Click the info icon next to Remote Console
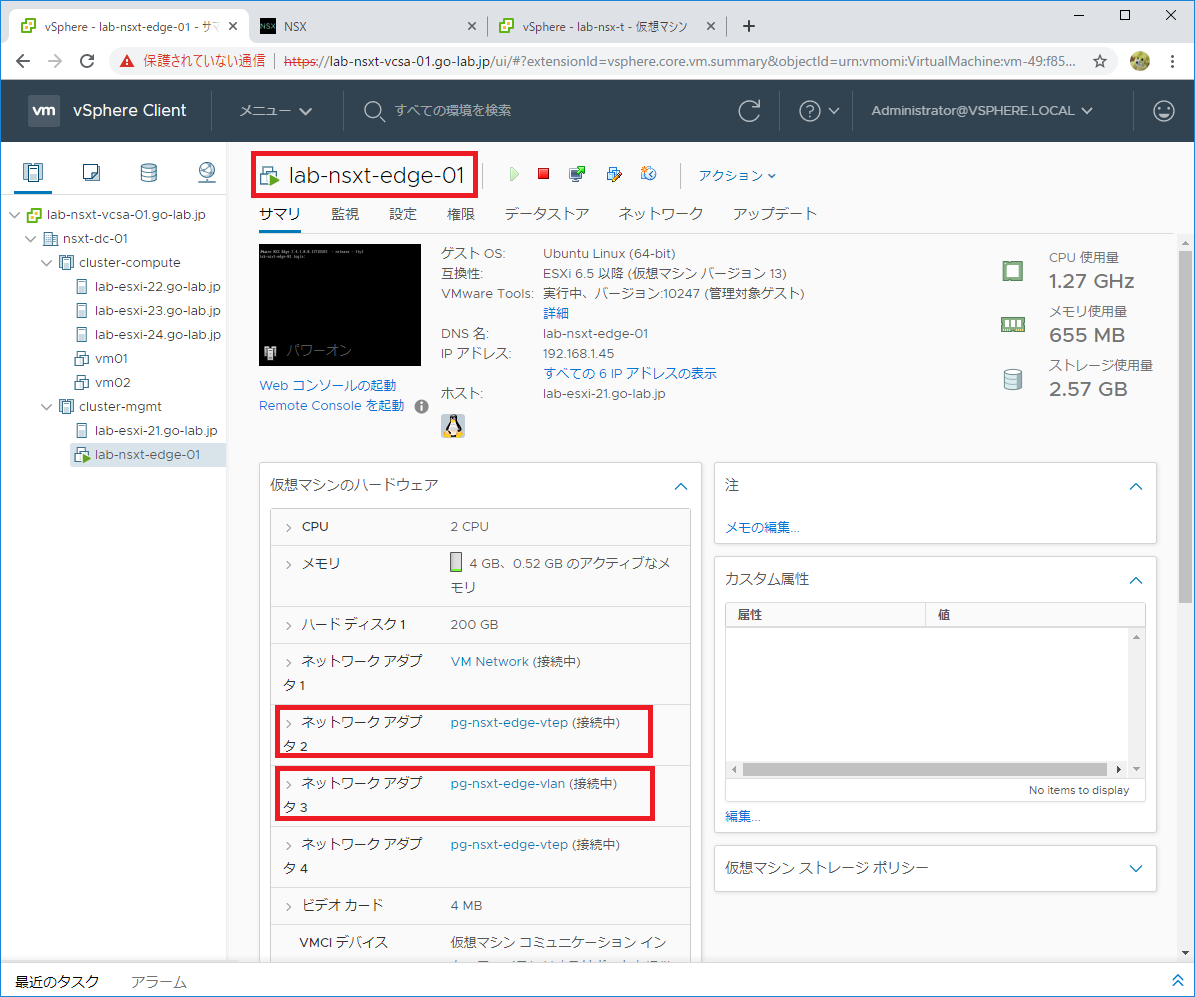Screen dimensions: 1195x997 (x=421, y=406)
